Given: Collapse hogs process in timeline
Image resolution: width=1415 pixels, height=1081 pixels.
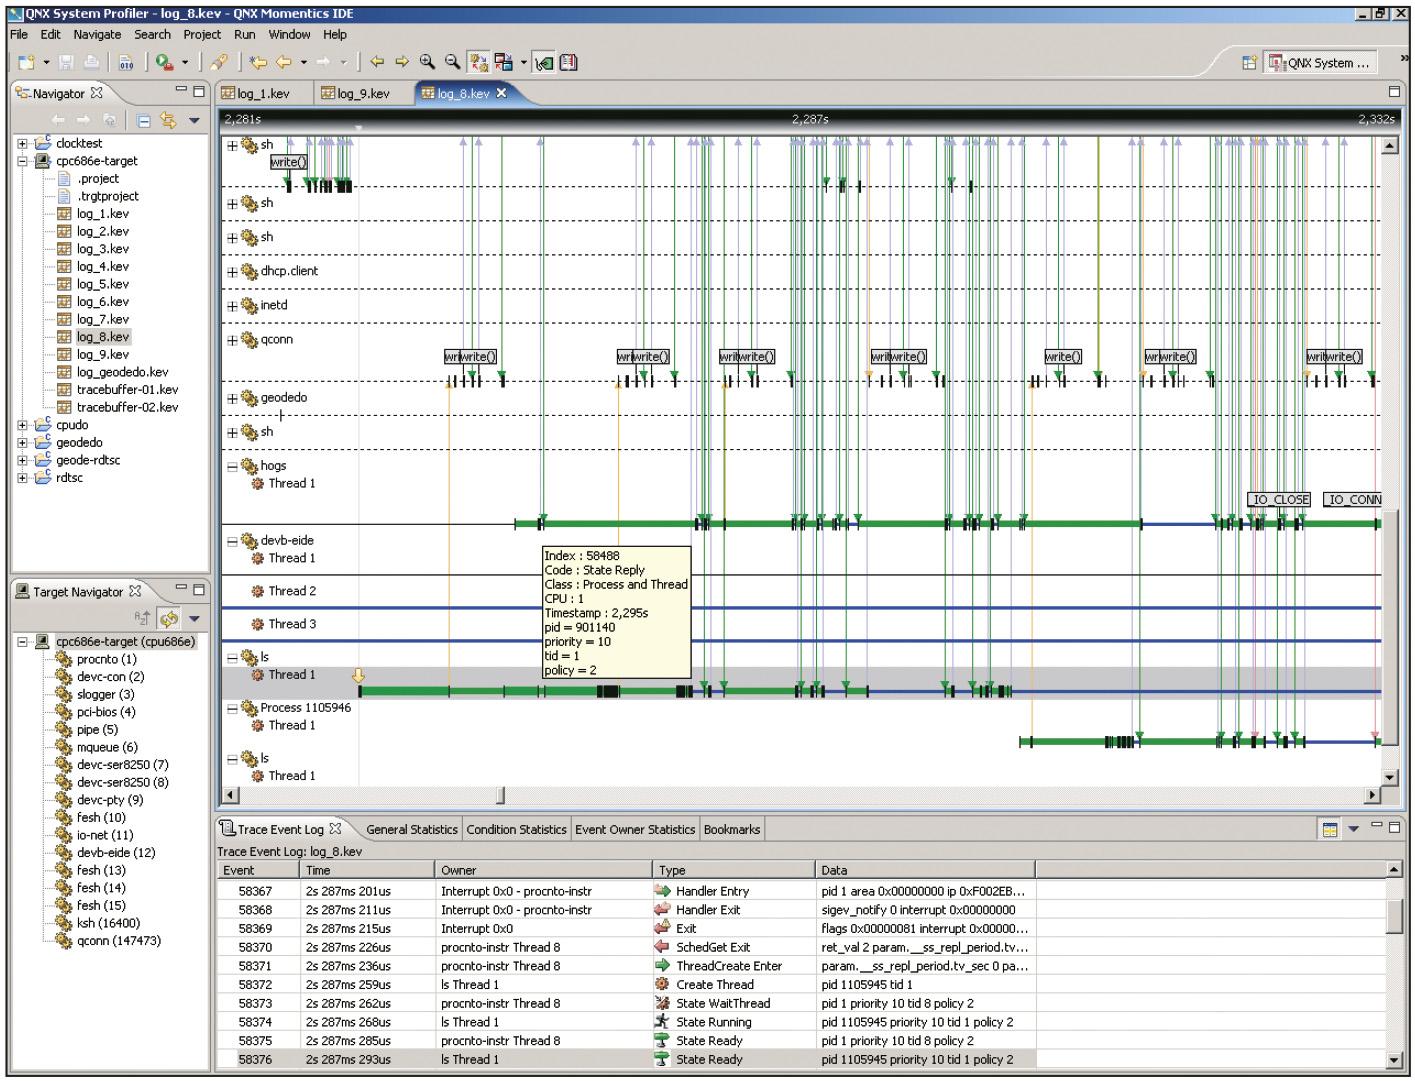Looking at the screenshot, I should (x=232, y=466).
